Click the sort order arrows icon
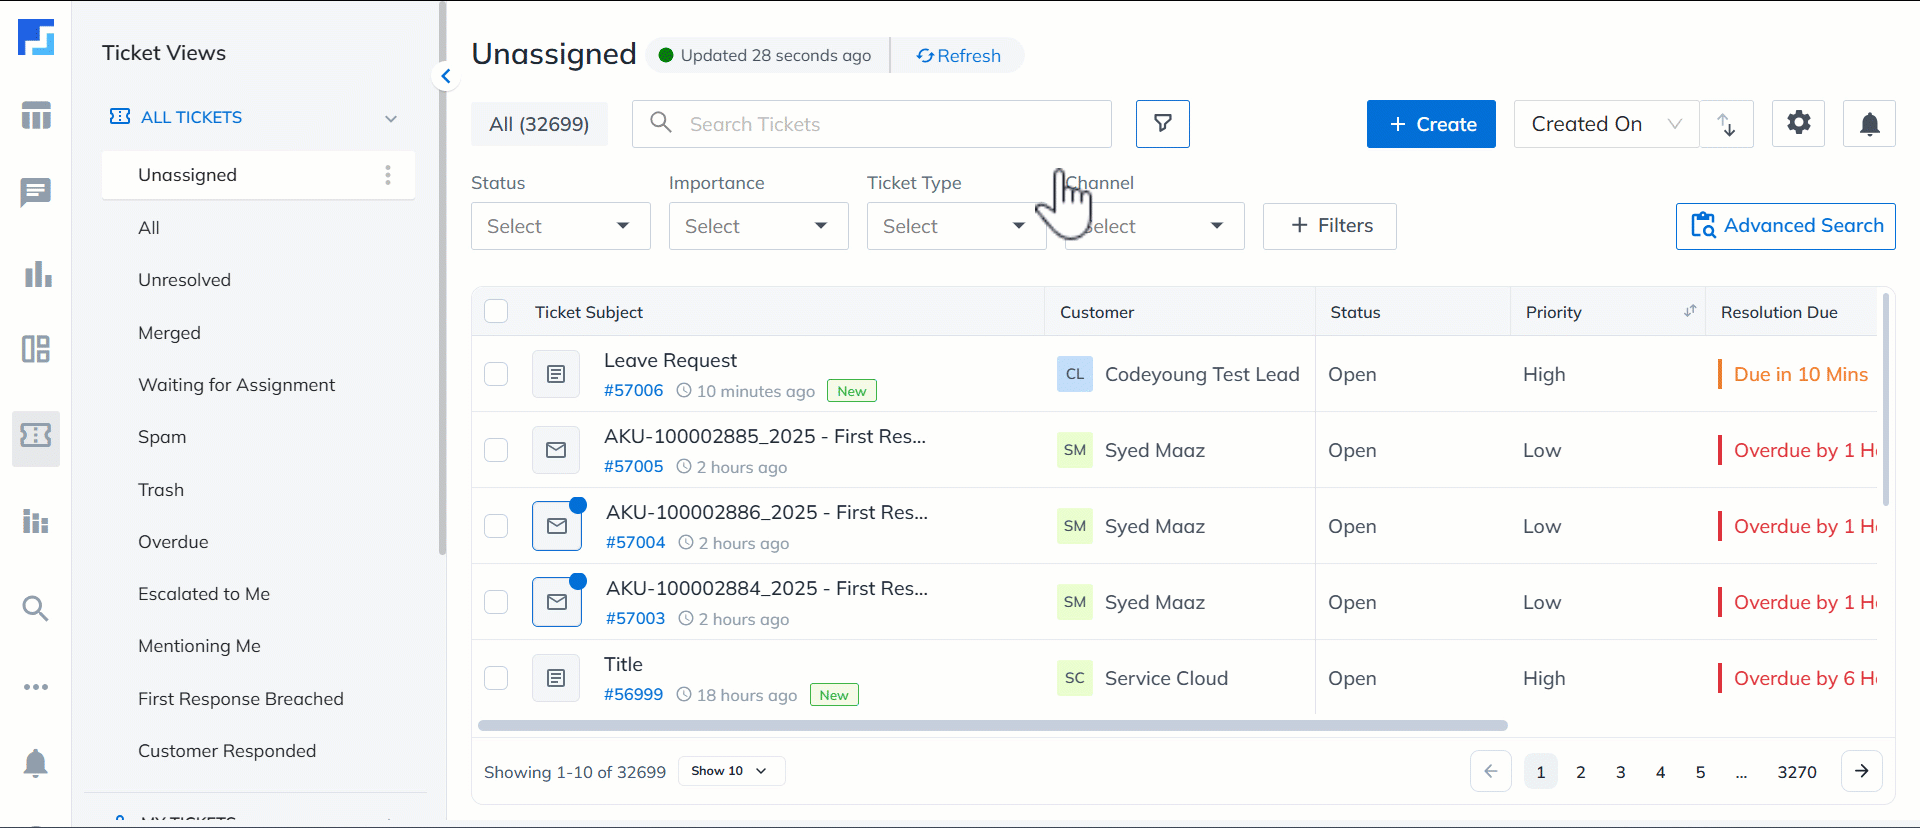The height and width of the screenshot is (828, 1920). click(1726, 124)
